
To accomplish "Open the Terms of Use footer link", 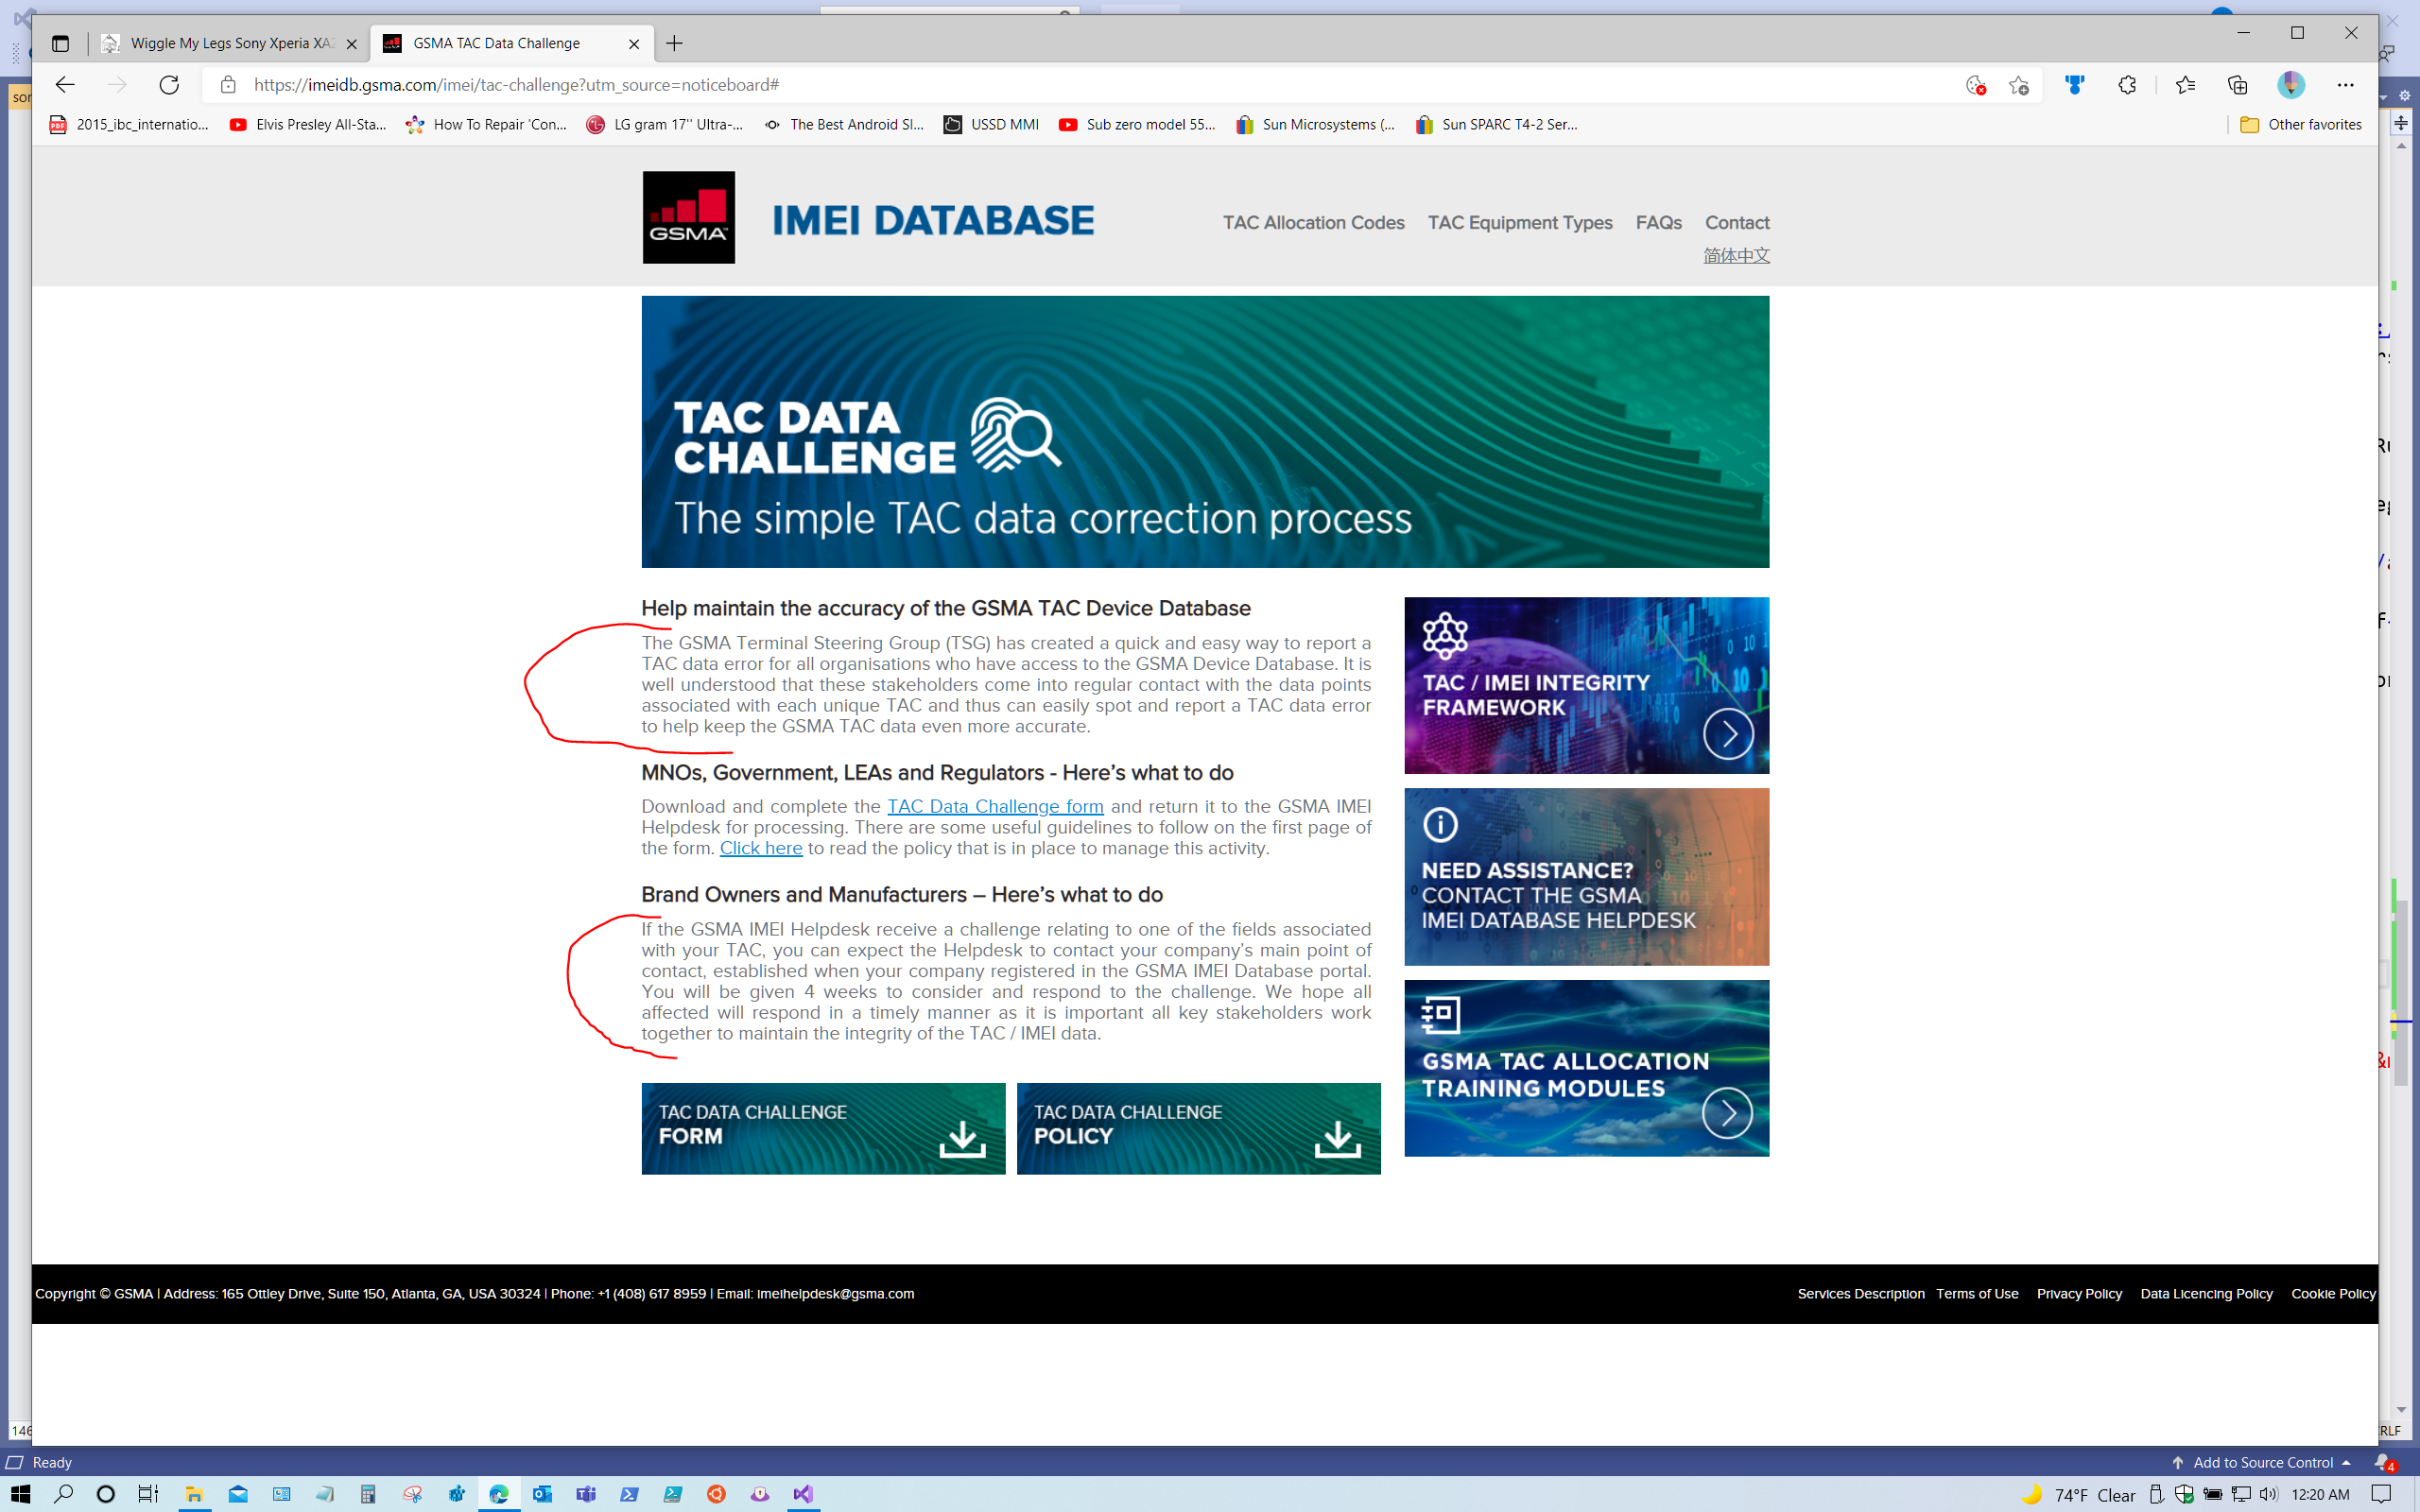I will 1977,1294.
